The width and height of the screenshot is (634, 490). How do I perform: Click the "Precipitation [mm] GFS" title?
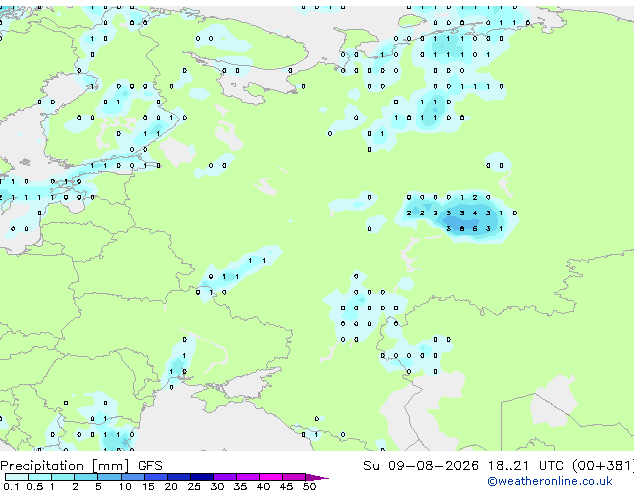point(81,466)
